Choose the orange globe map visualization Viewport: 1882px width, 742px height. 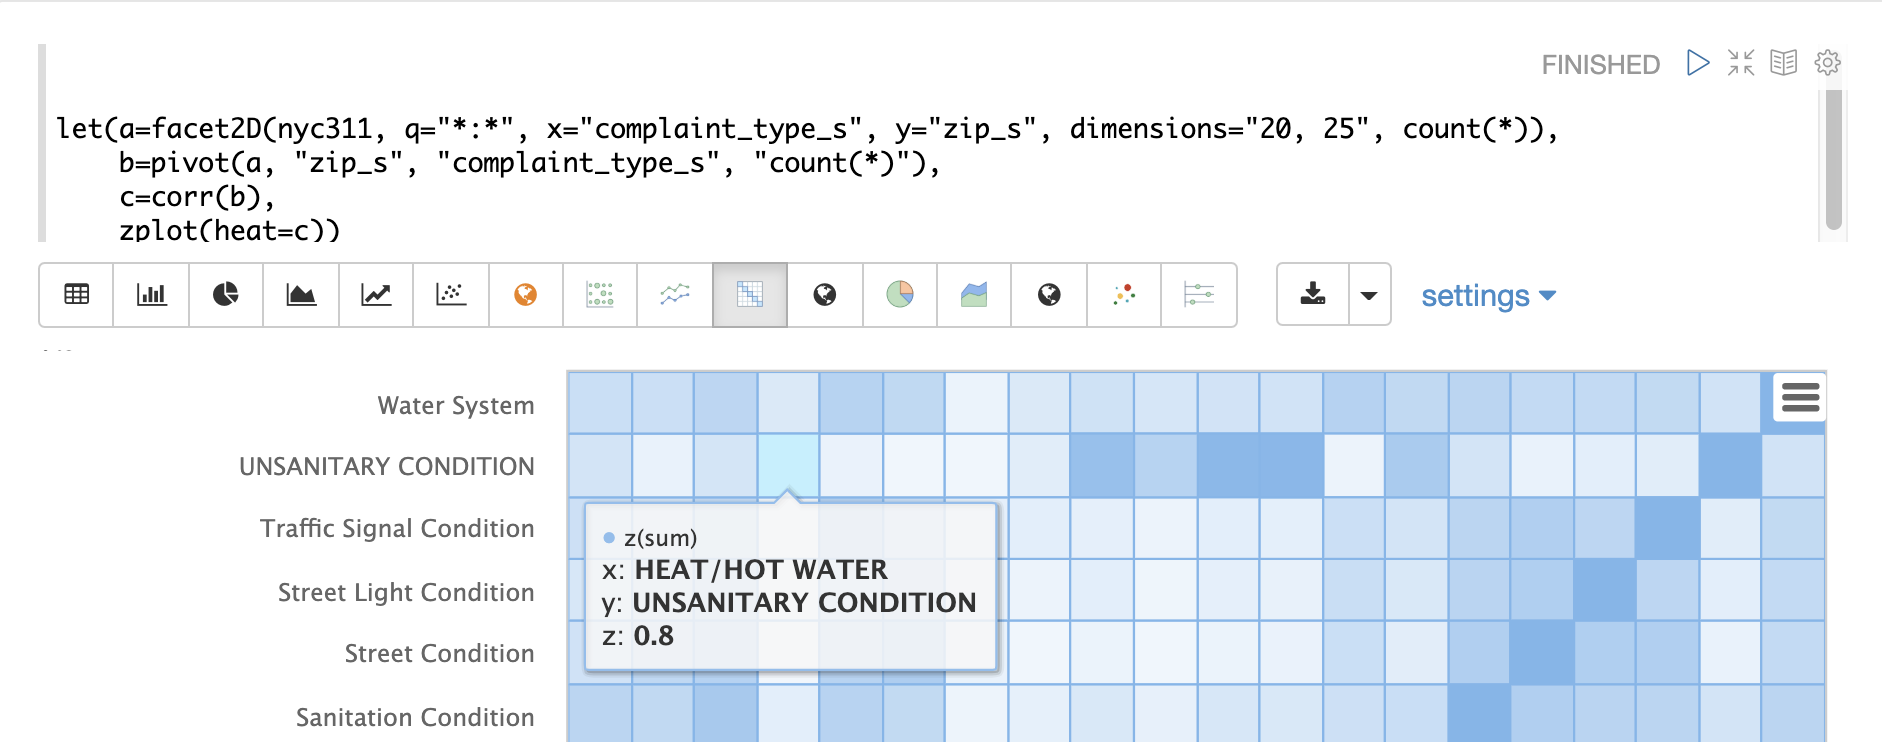coord(526,295)
